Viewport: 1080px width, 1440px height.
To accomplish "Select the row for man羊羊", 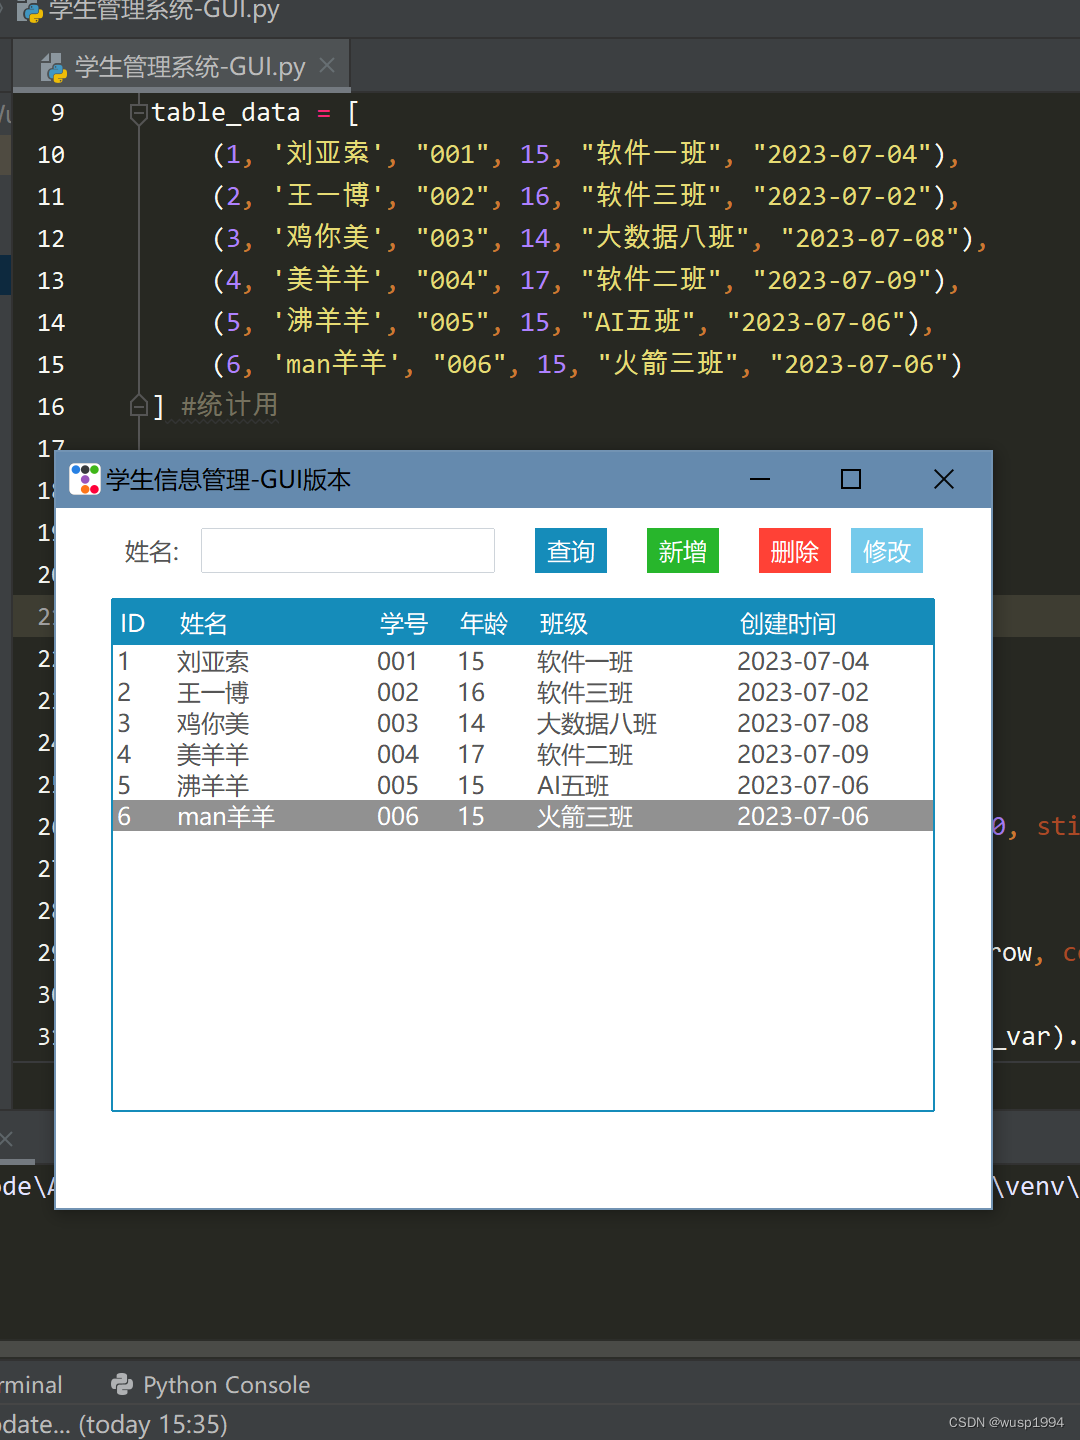I will coord(400,816).
